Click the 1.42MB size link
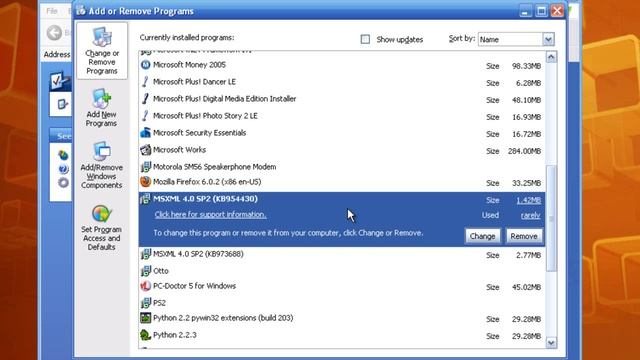 click(x=529, y=200)
